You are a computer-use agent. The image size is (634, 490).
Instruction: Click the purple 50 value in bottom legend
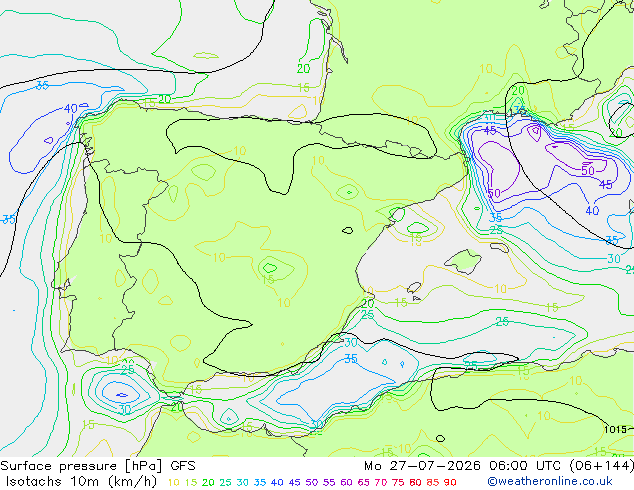click(x=312, y=482)
